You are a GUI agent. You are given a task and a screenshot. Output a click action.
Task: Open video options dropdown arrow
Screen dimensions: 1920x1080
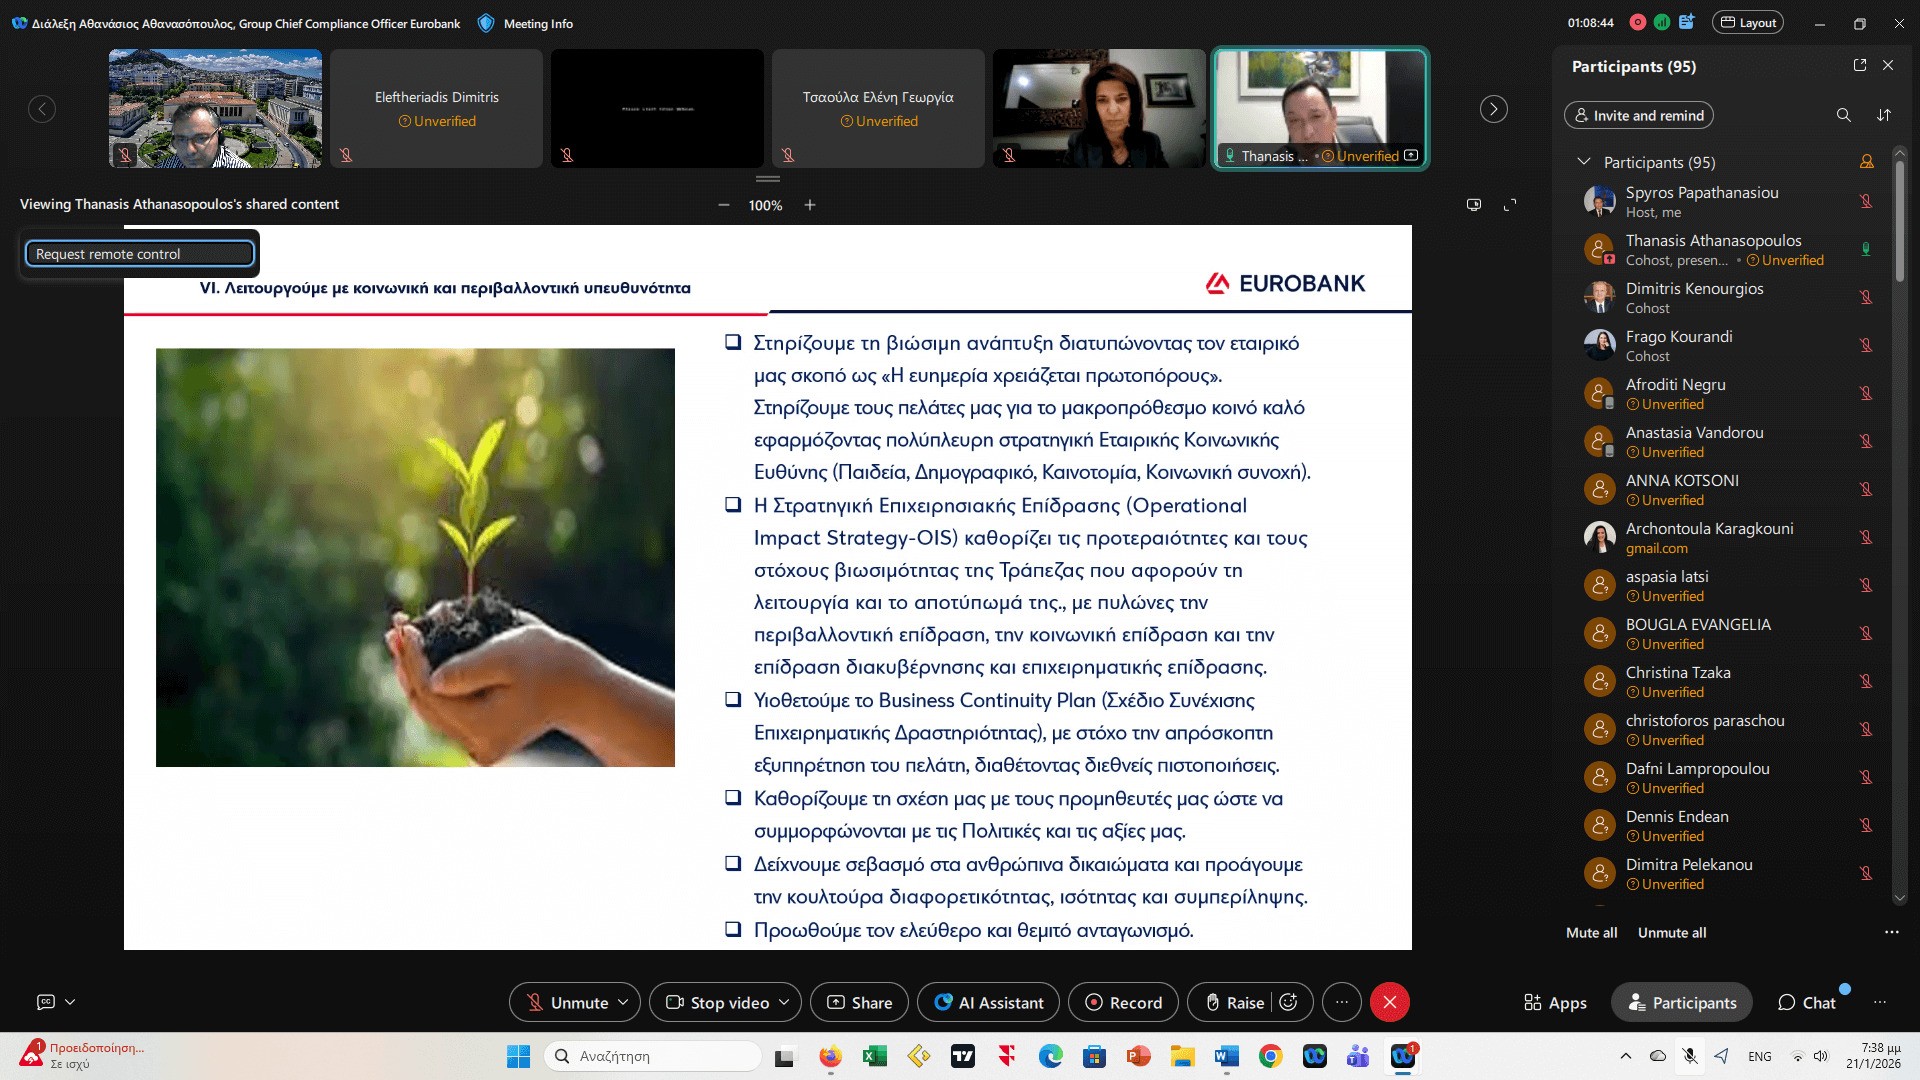click(x=784, y=1002)
